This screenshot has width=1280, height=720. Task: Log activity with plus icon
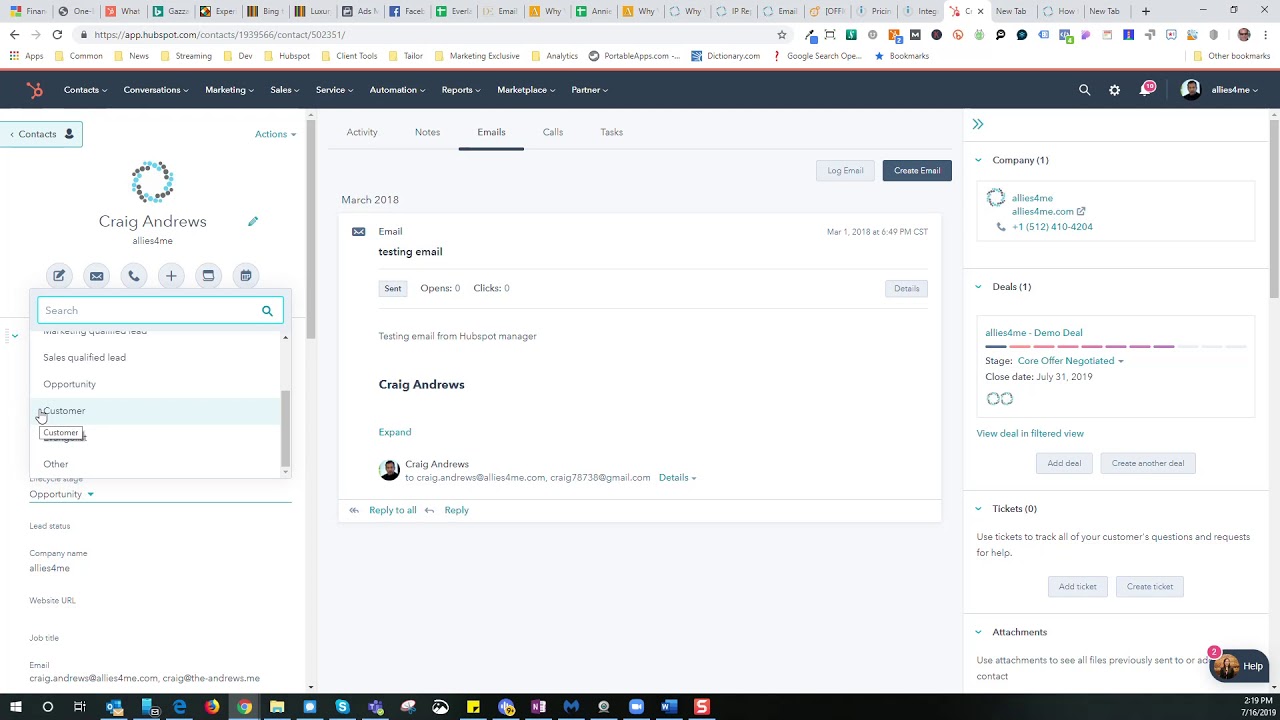[x=171, y=276]
